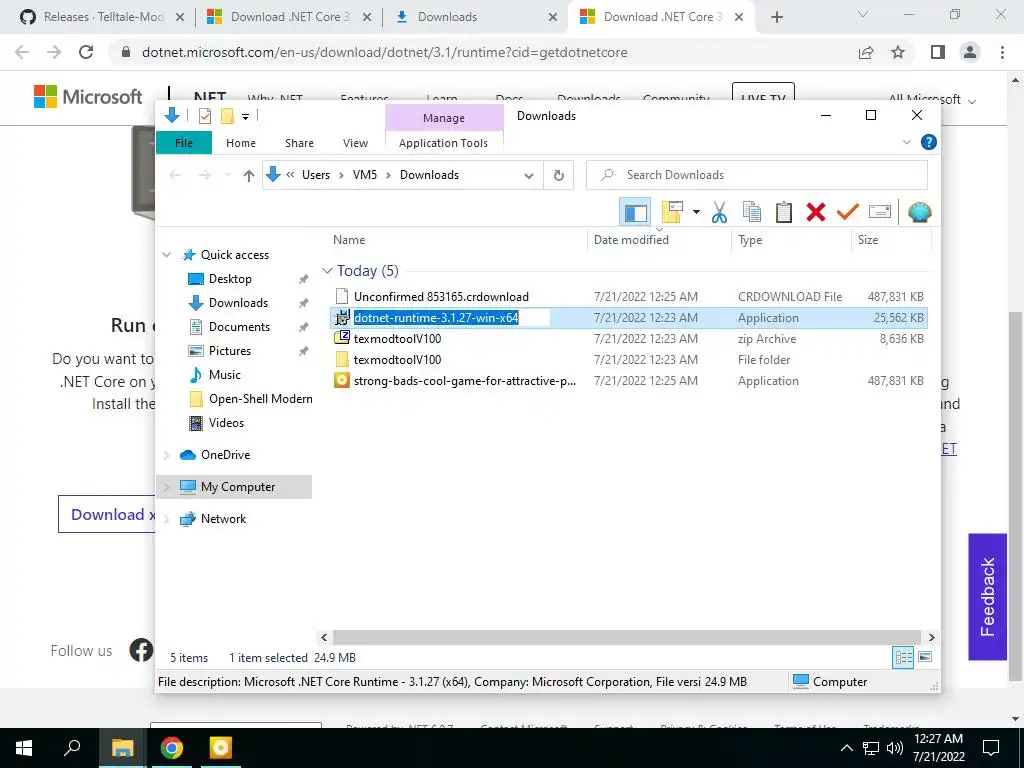Click the Explorer help question mark icon
This screenshot has height=768, width=1024.
(928, 142)
